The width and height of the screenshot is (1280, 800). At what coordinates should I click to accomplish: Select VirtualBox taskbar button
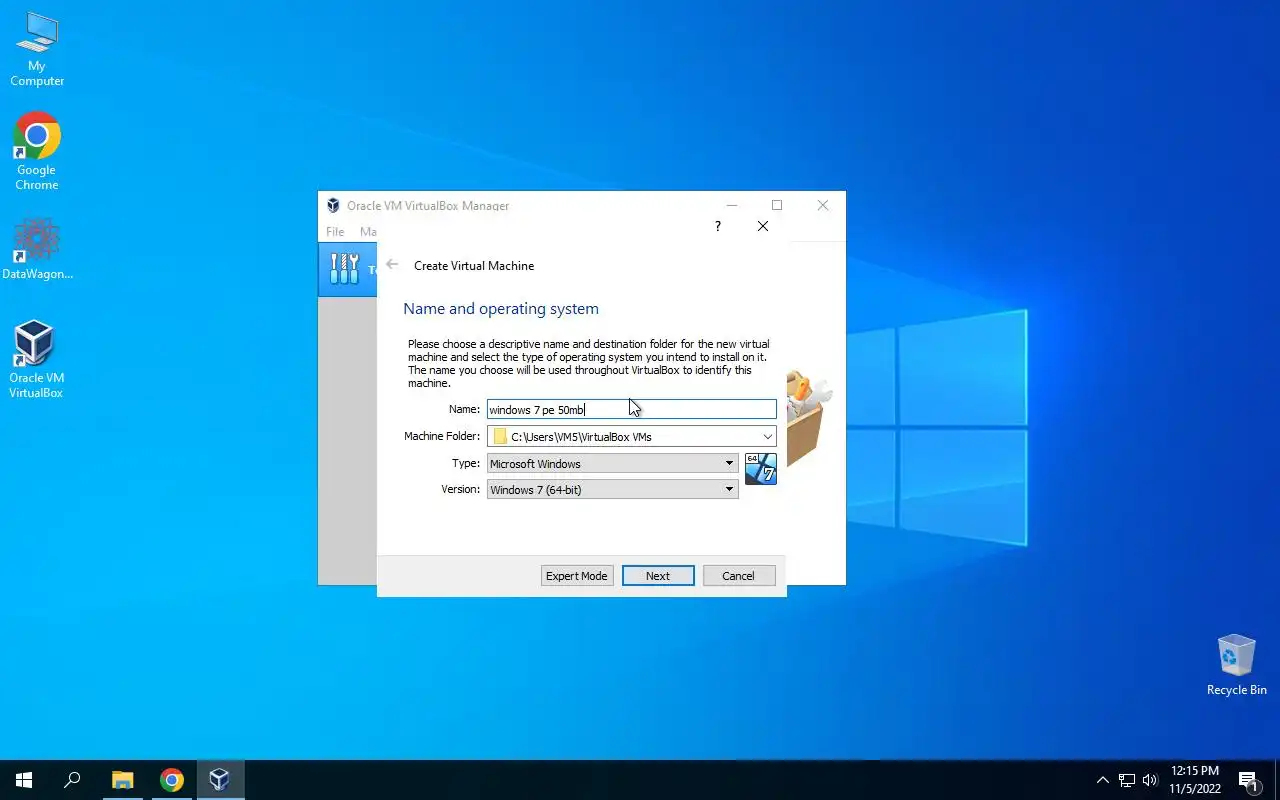tap(220, 780)
